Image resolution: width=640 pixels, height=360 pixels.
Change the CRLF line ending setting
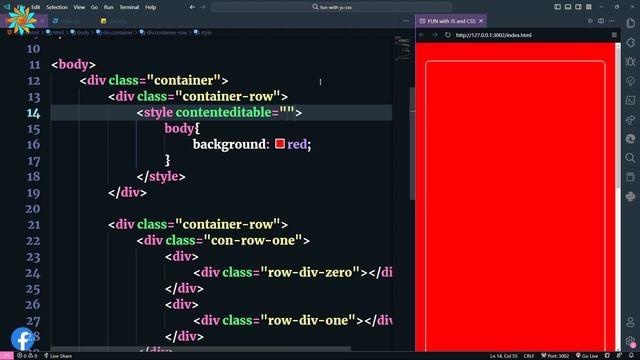click(529, 356)
